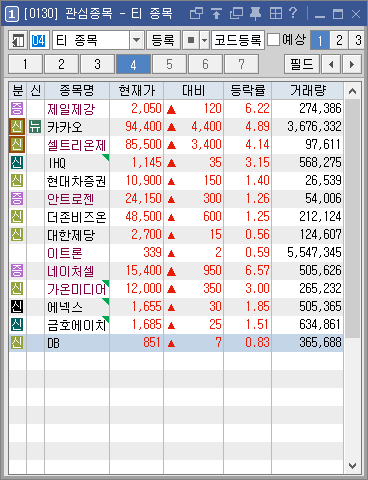Sort by the 현재가 column header
The height and width of the screenshot is (480, 368).
tap(137, 91)
